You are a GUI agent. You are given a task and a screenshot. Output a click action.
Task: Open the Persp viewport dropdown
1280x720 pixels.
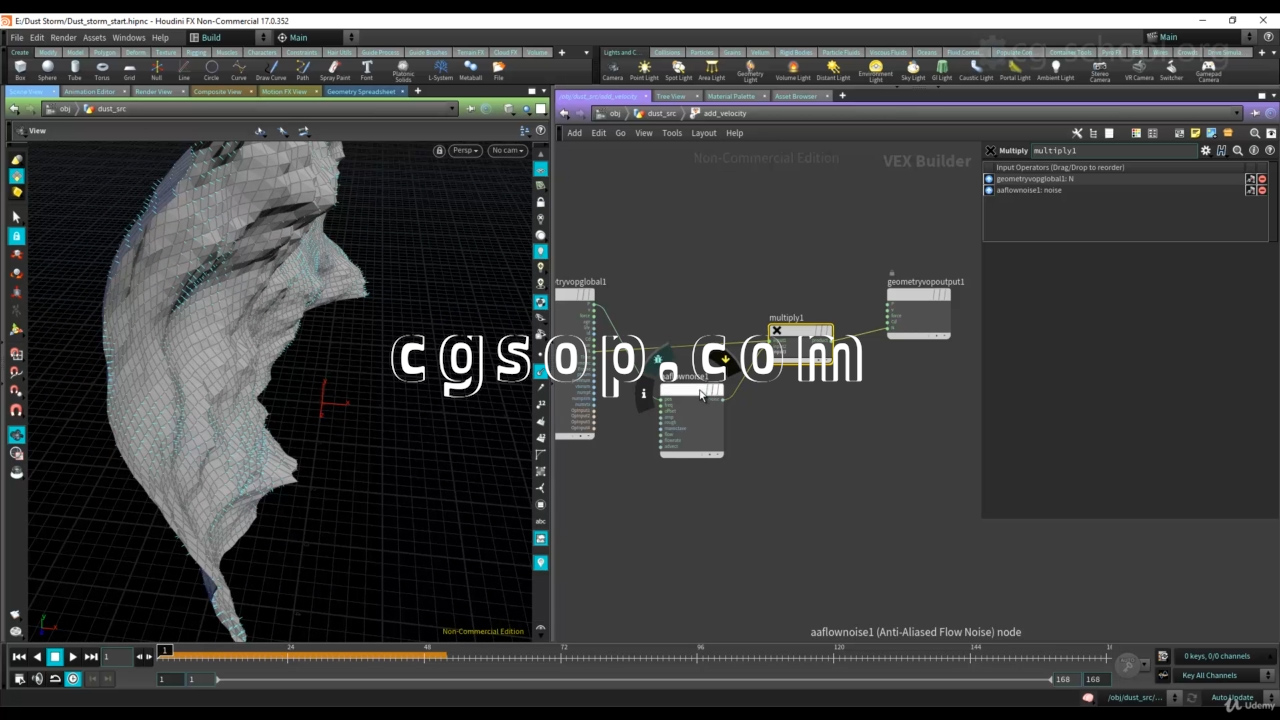click(466, 151)
